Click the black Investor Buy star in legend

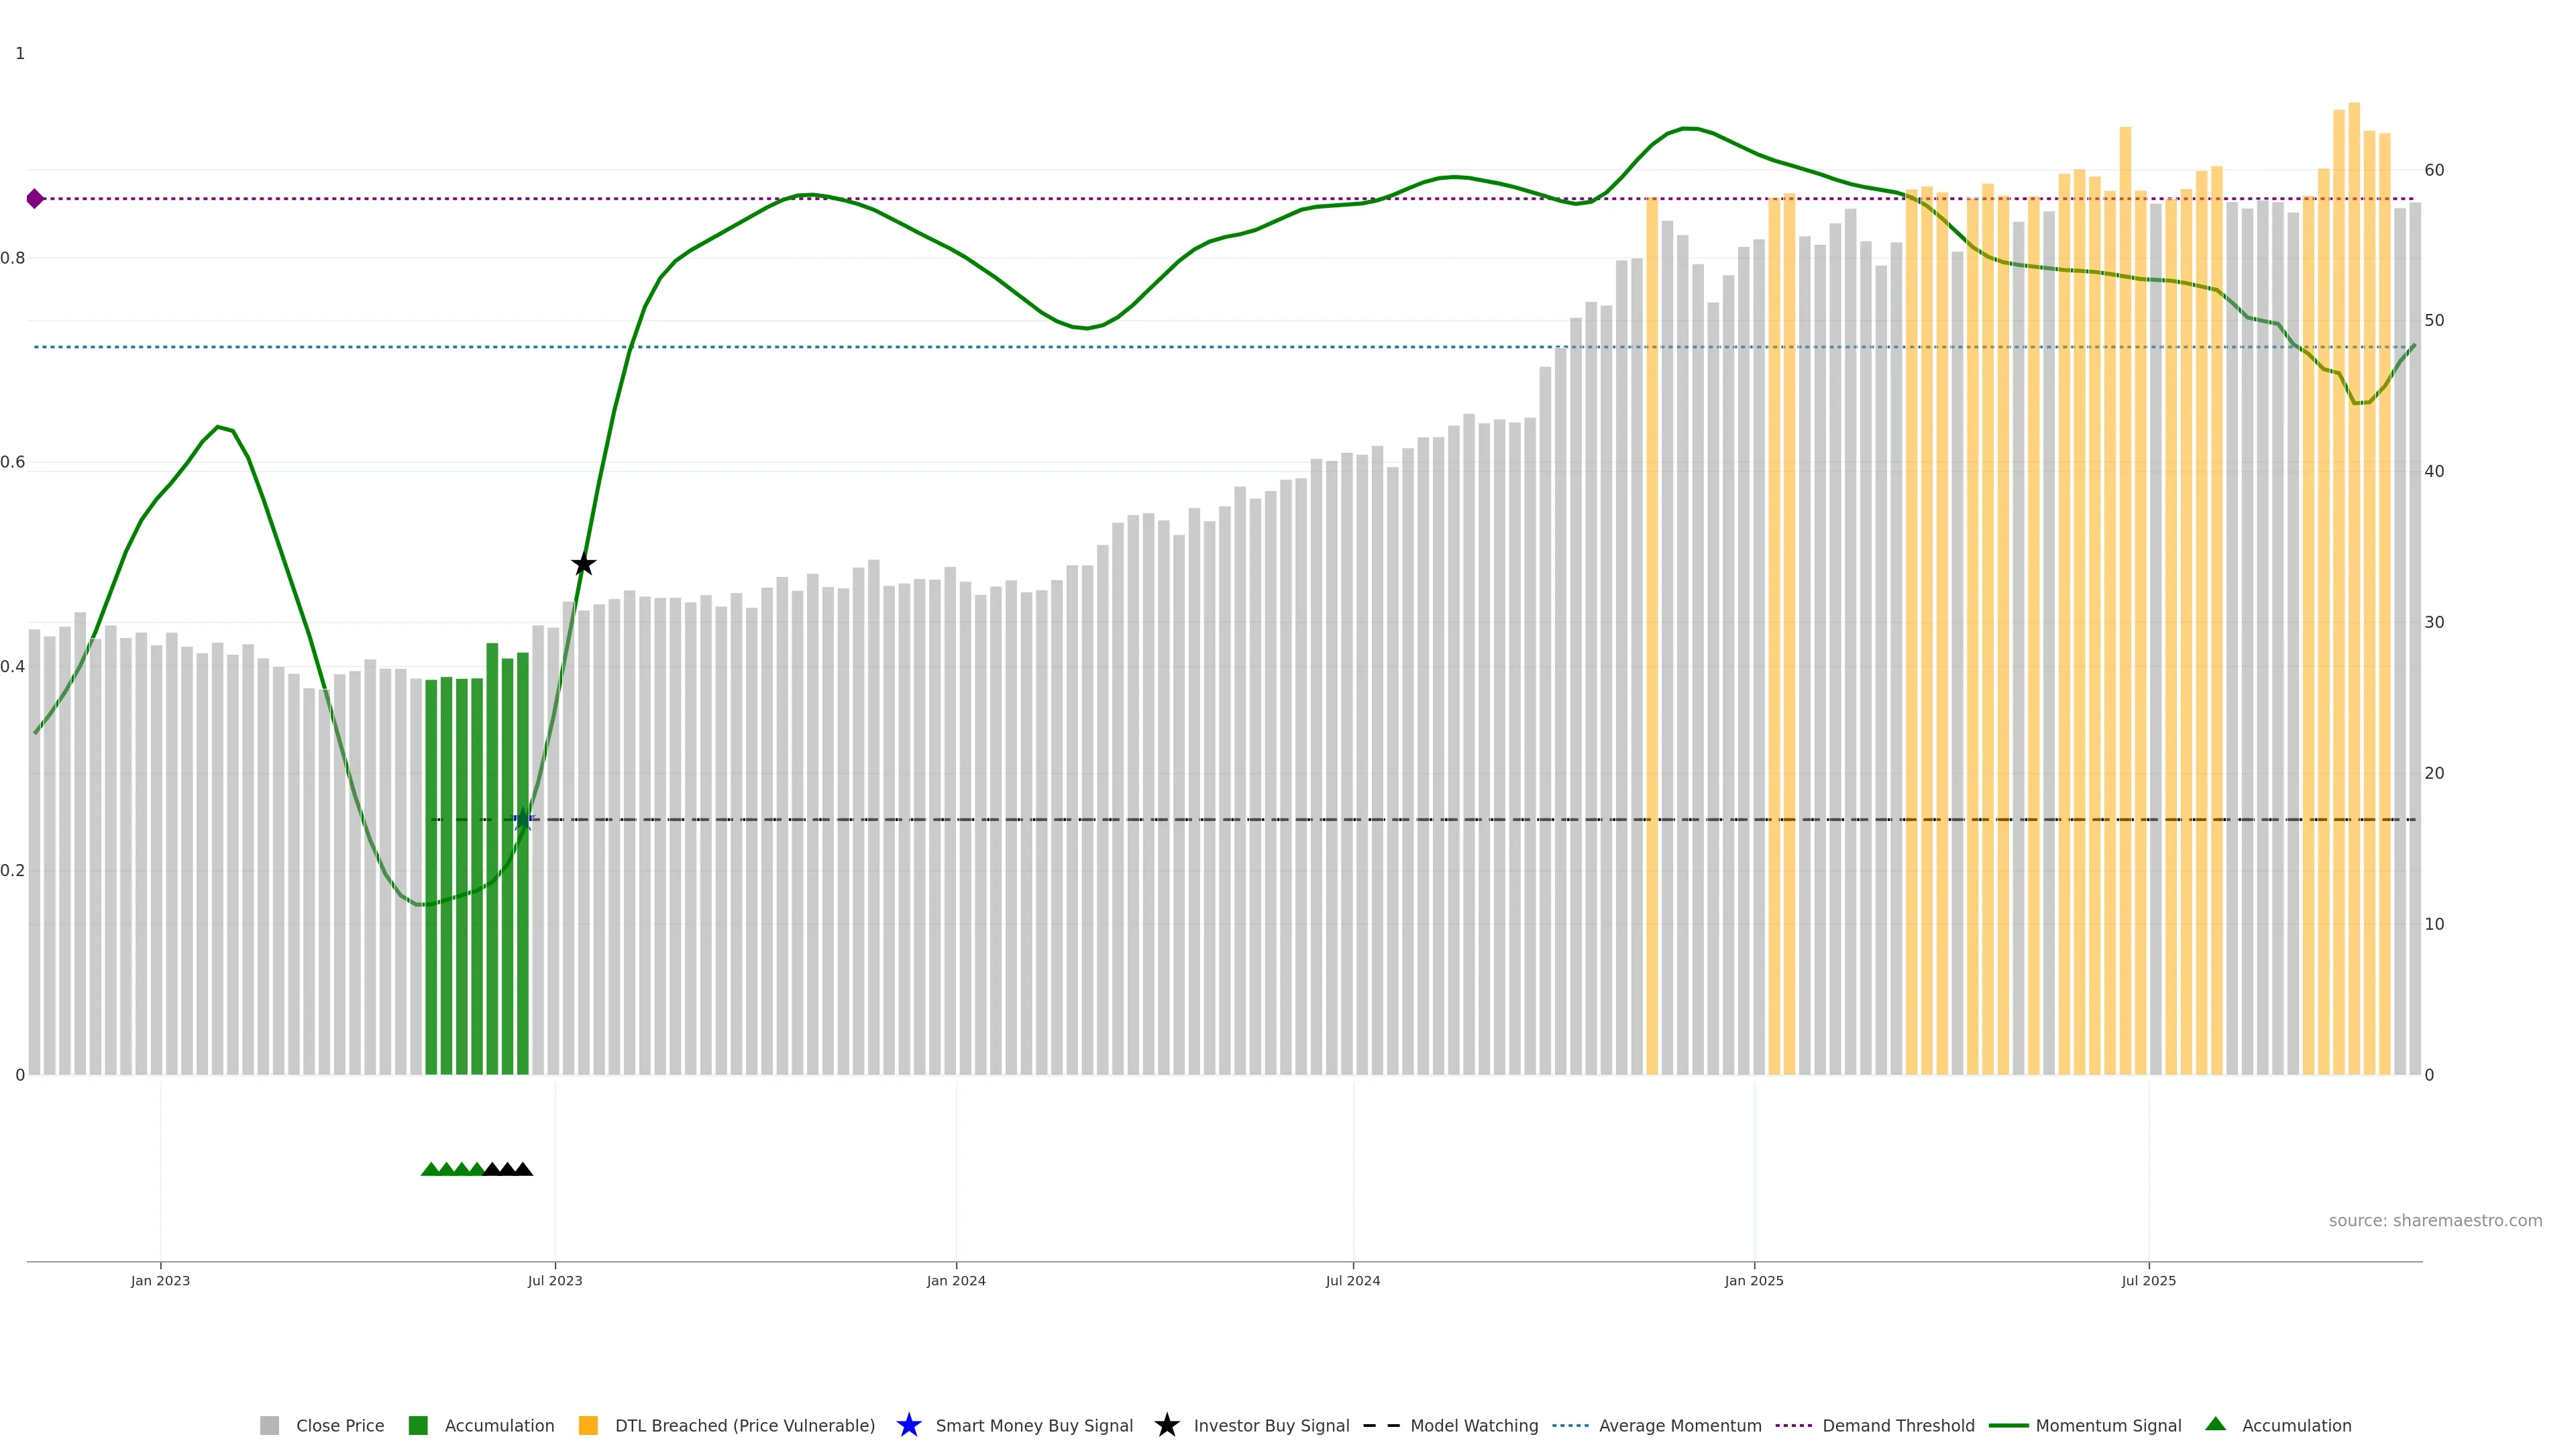[1166, 1425]
